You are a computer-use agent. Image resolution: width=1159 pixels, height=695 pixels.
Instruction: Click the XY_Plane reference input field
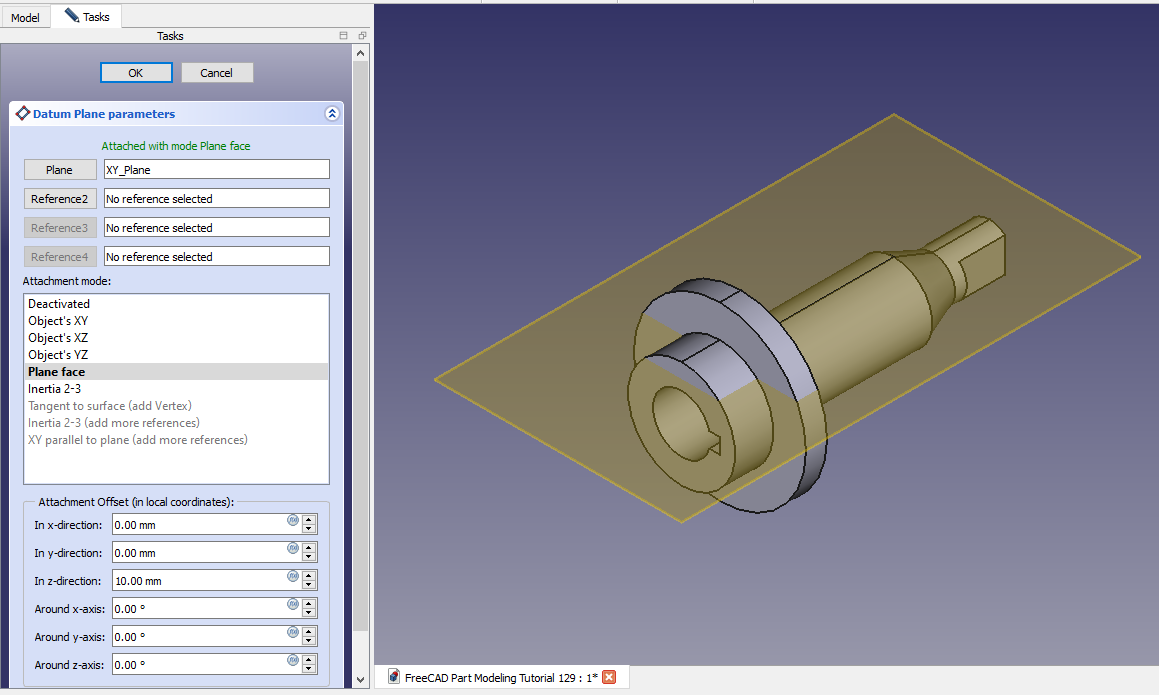[x=216, y=170]
